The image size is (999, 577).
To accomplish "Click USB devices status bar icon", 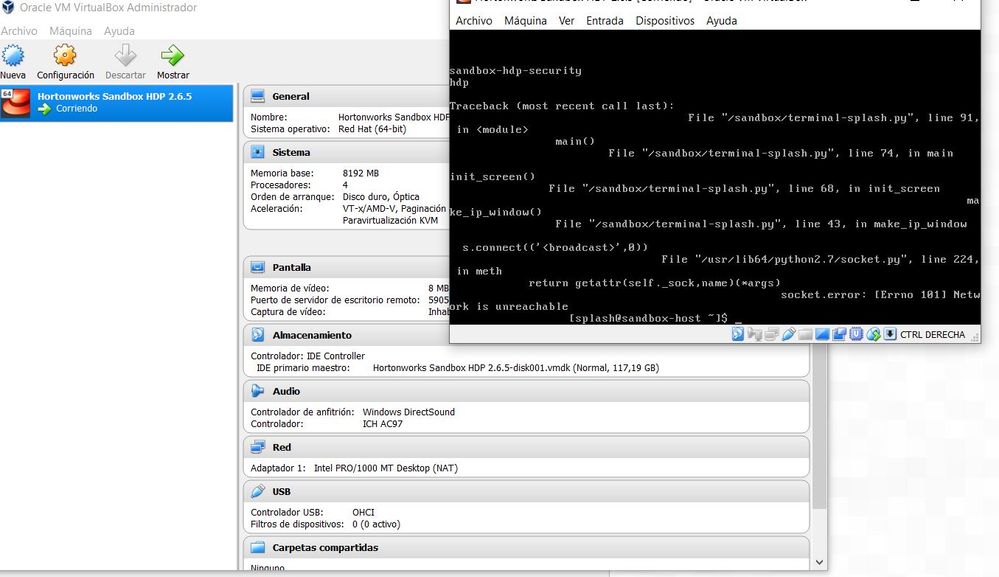I will tap(788, 334).
